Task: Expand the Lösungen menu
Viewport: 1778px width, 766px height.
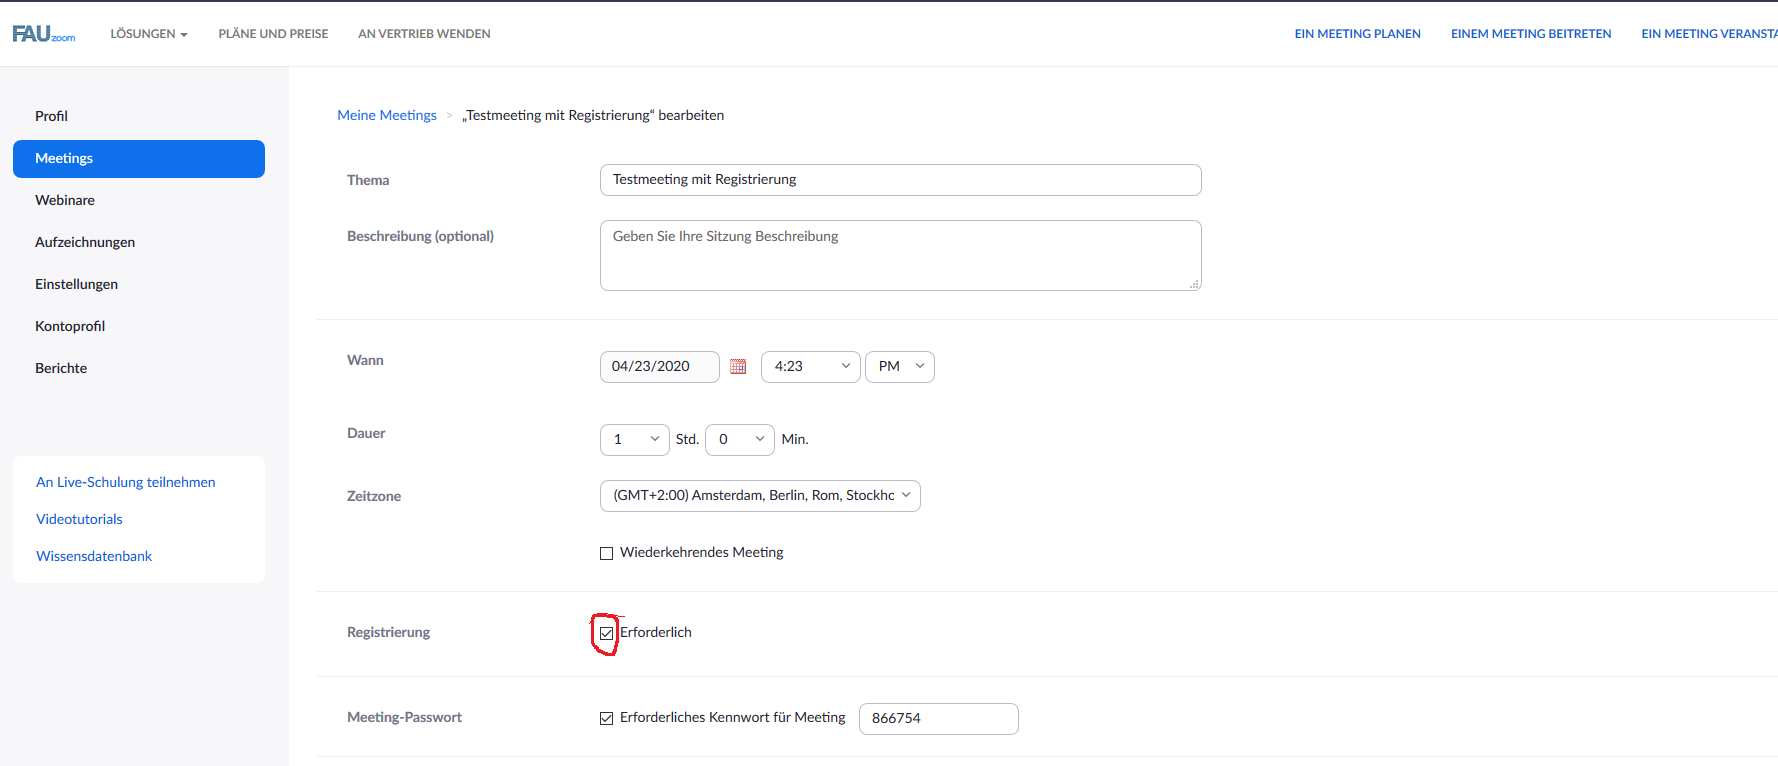Action: 148,34
